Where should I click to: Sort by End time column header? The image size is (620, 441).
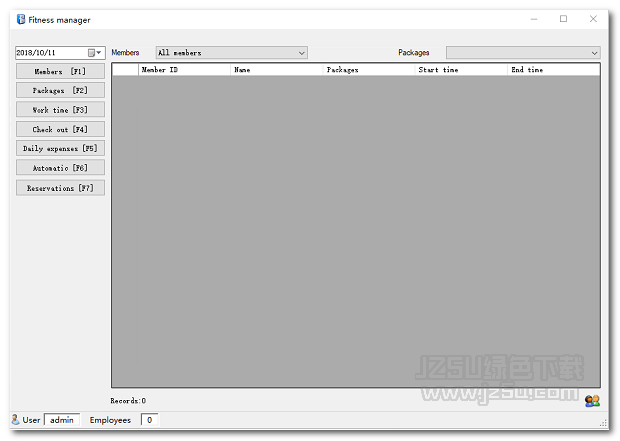pos(554,70)
